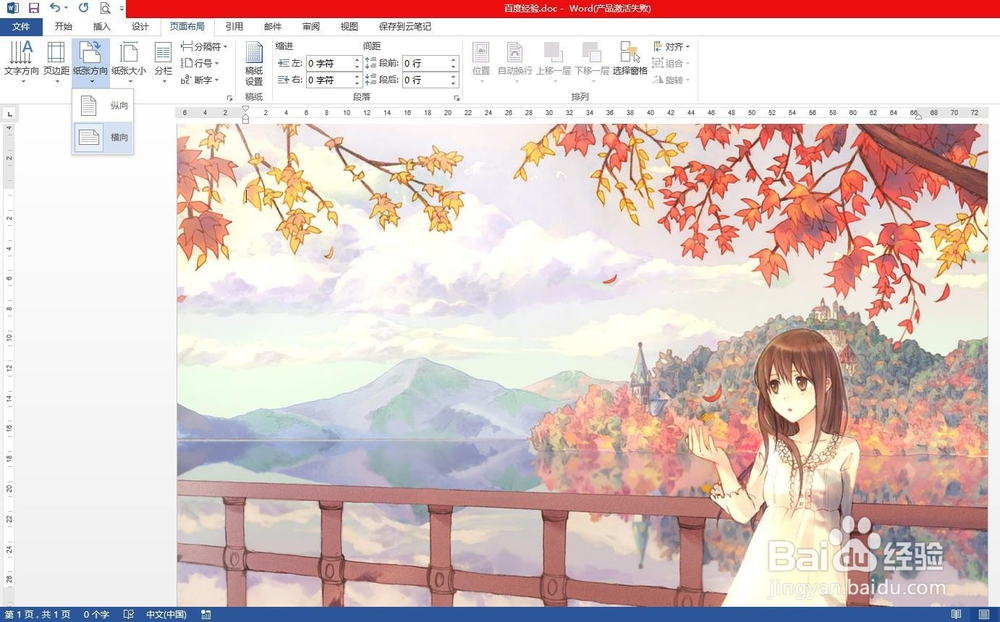The width and height of the screenshot is (1000, 622).
Task: Switch to the 引用 (References) tab
Action: [234, 27]
